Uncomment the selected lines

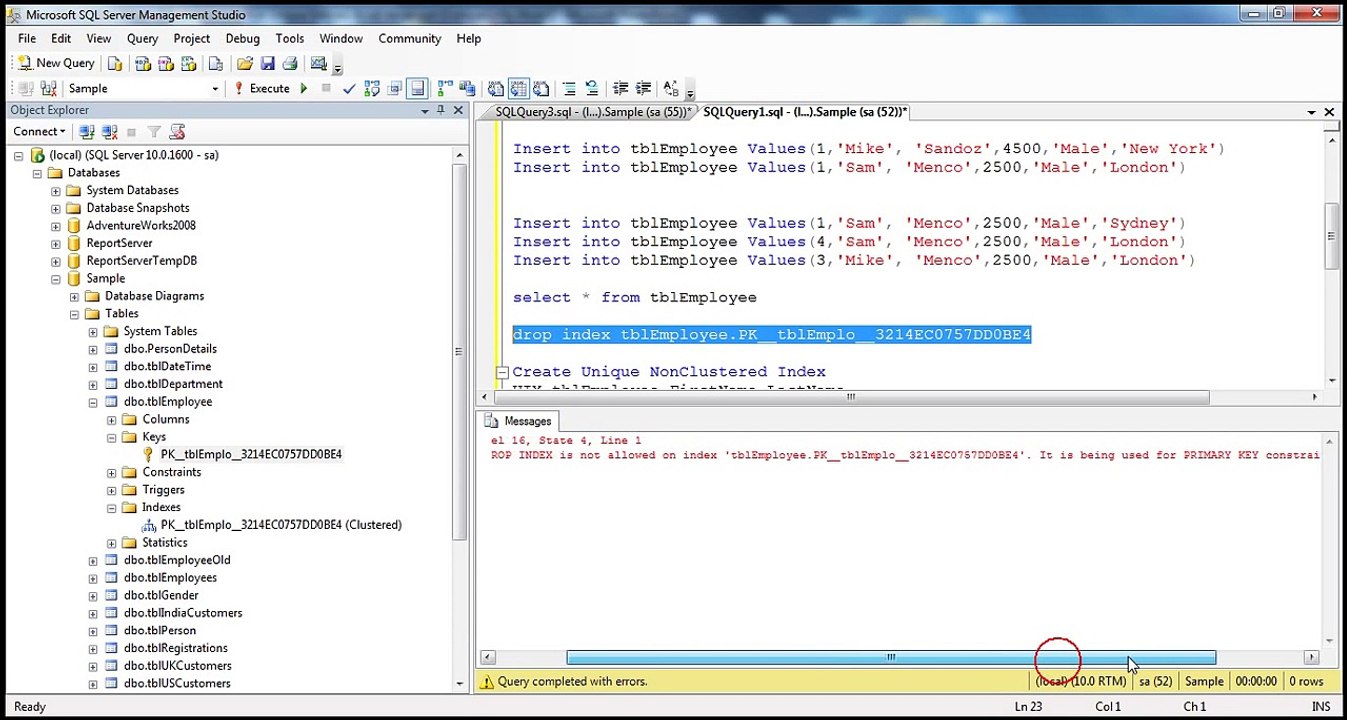(592, 89)
